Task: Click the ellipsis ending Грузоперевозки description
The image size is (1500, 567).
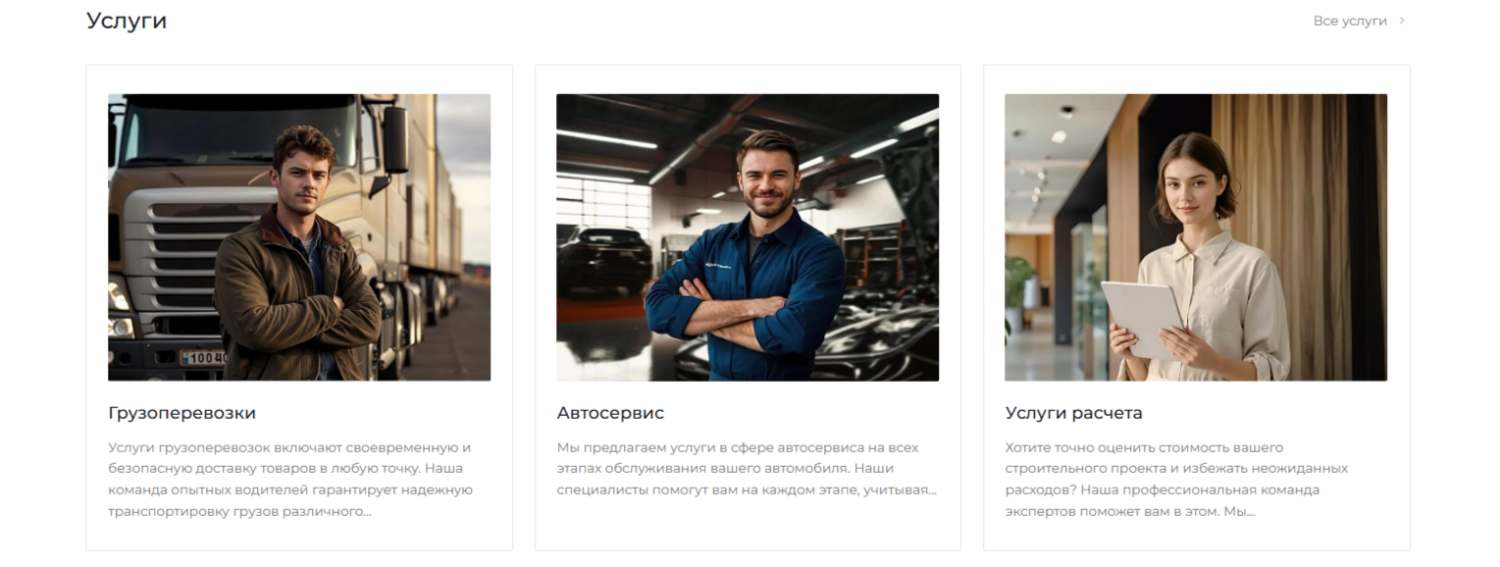Action: [365, 512]
